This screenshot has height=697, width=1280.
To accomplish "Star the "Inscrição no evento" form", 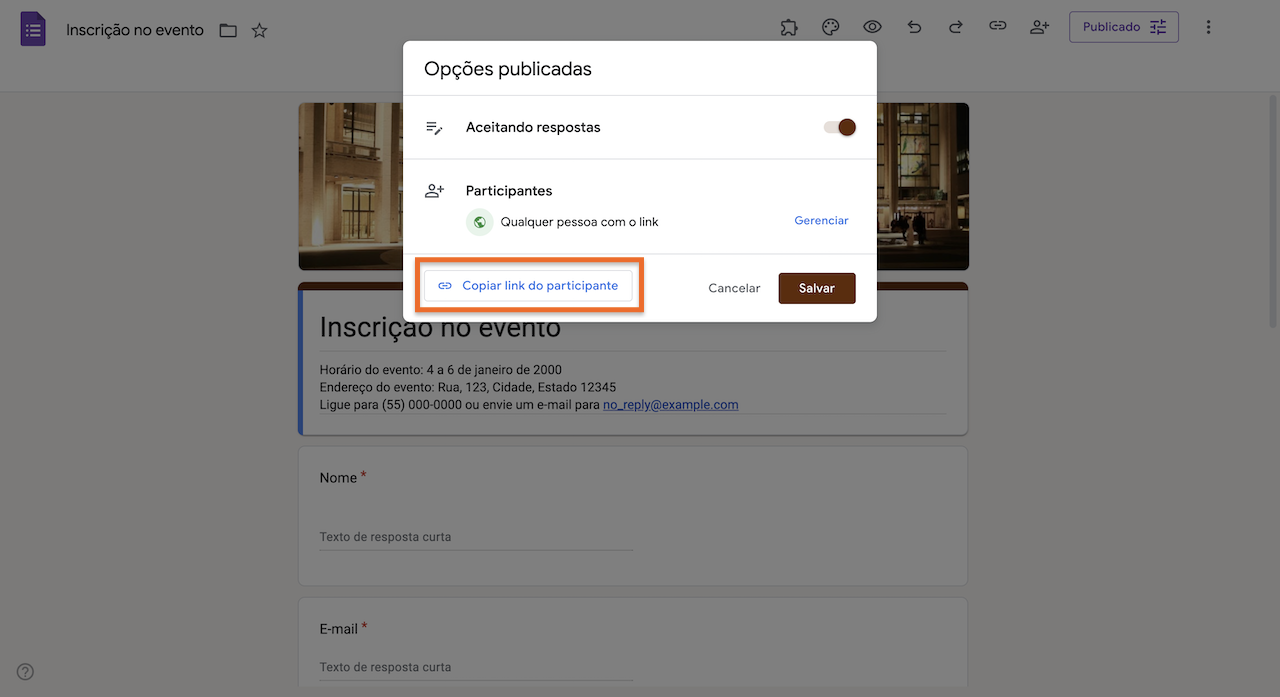I will point(259,30).
